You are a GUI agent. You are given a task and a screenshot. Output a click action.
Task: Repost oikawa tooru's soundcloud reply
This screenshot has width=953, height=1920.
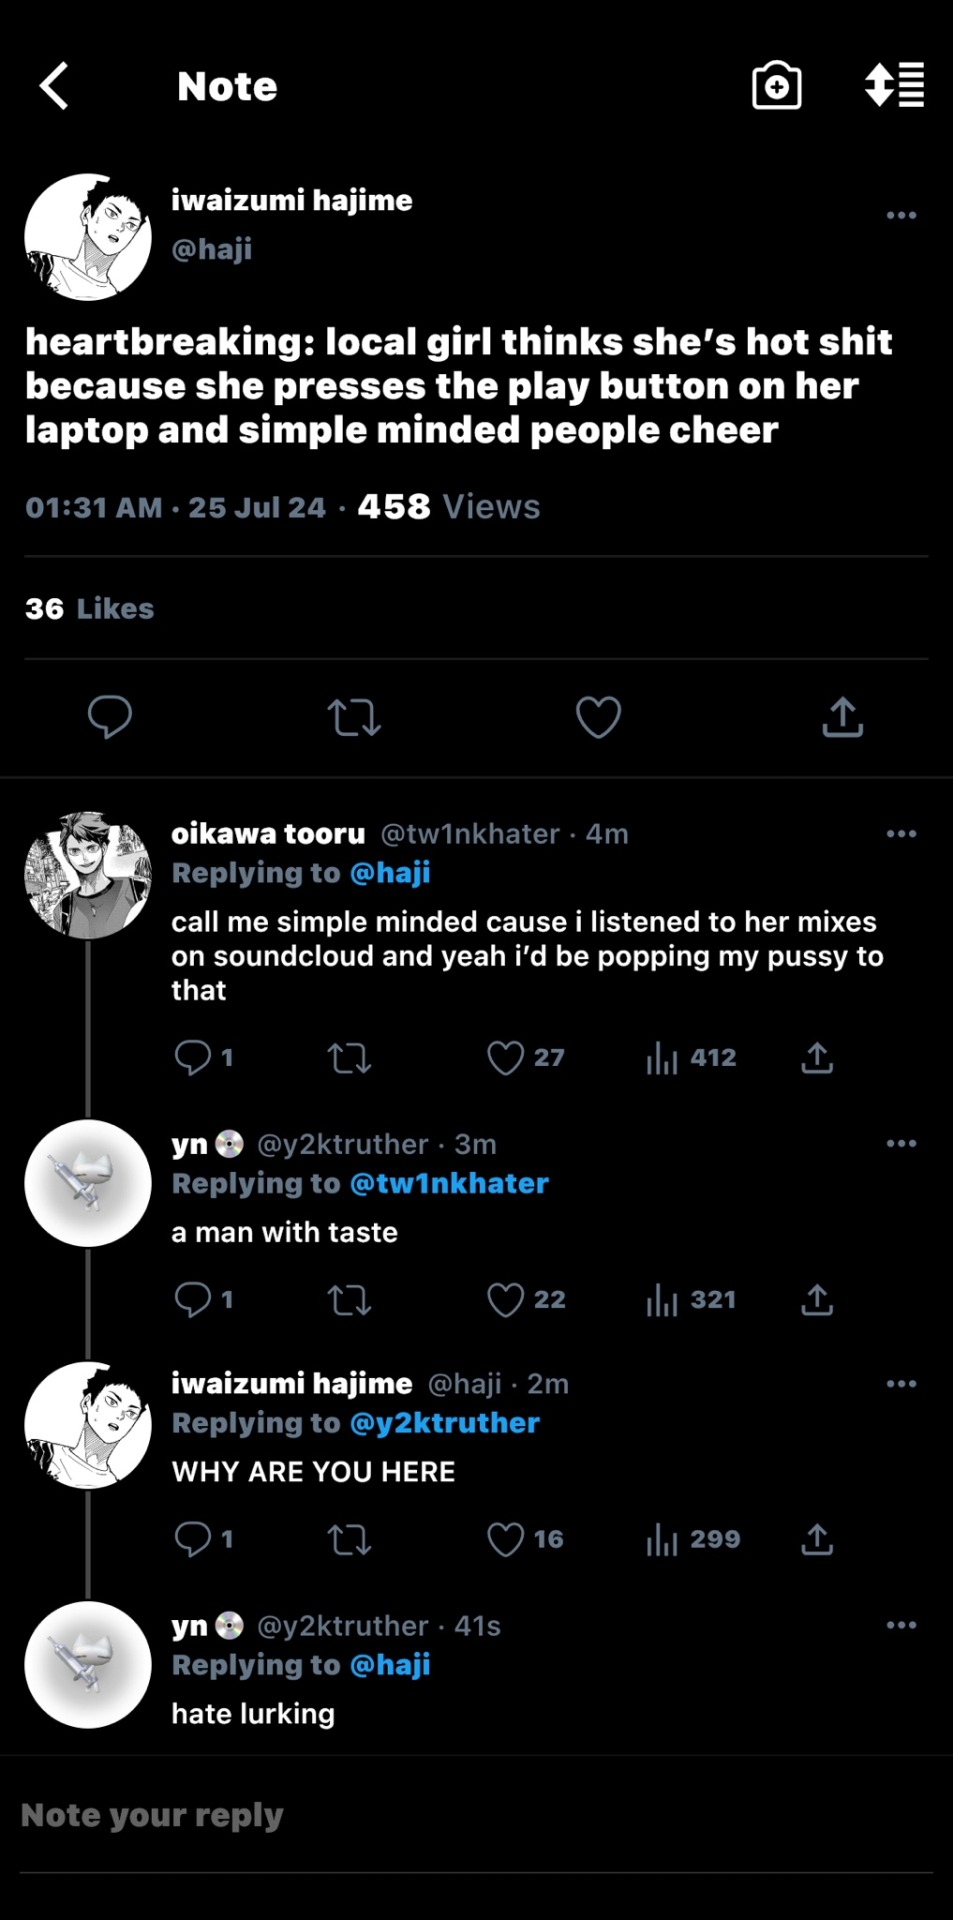tap(350, 1058)
